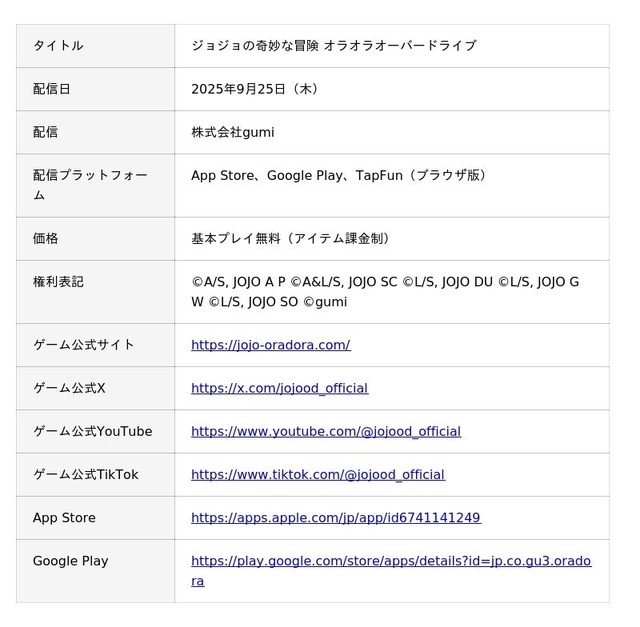This screenshot has width=640, height=627.
Task: Click the game title text ジョジョの奇妙な冒険
Action: click(255, 46)
